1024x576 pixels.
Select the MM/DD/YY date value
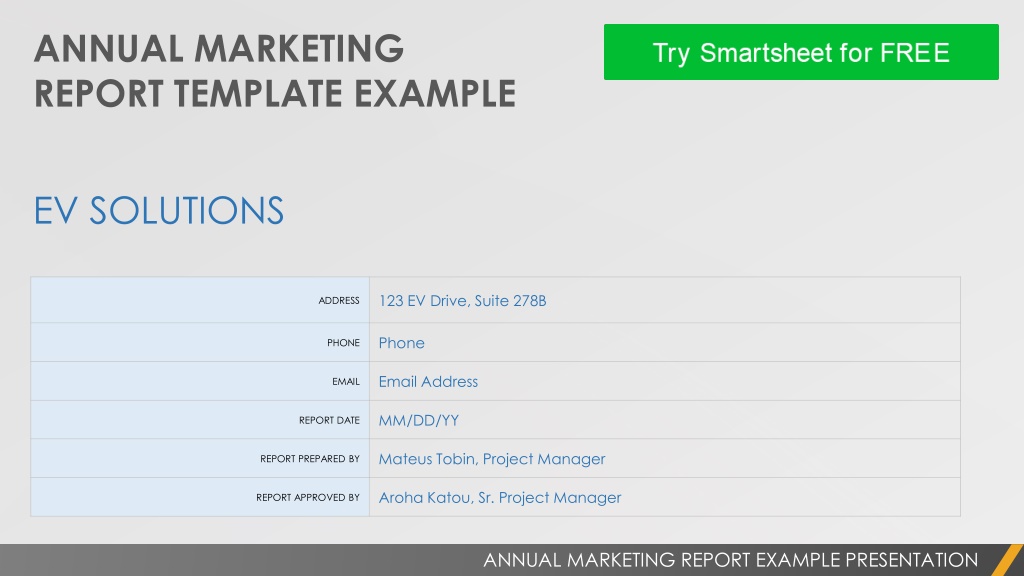tap(419, 421)
